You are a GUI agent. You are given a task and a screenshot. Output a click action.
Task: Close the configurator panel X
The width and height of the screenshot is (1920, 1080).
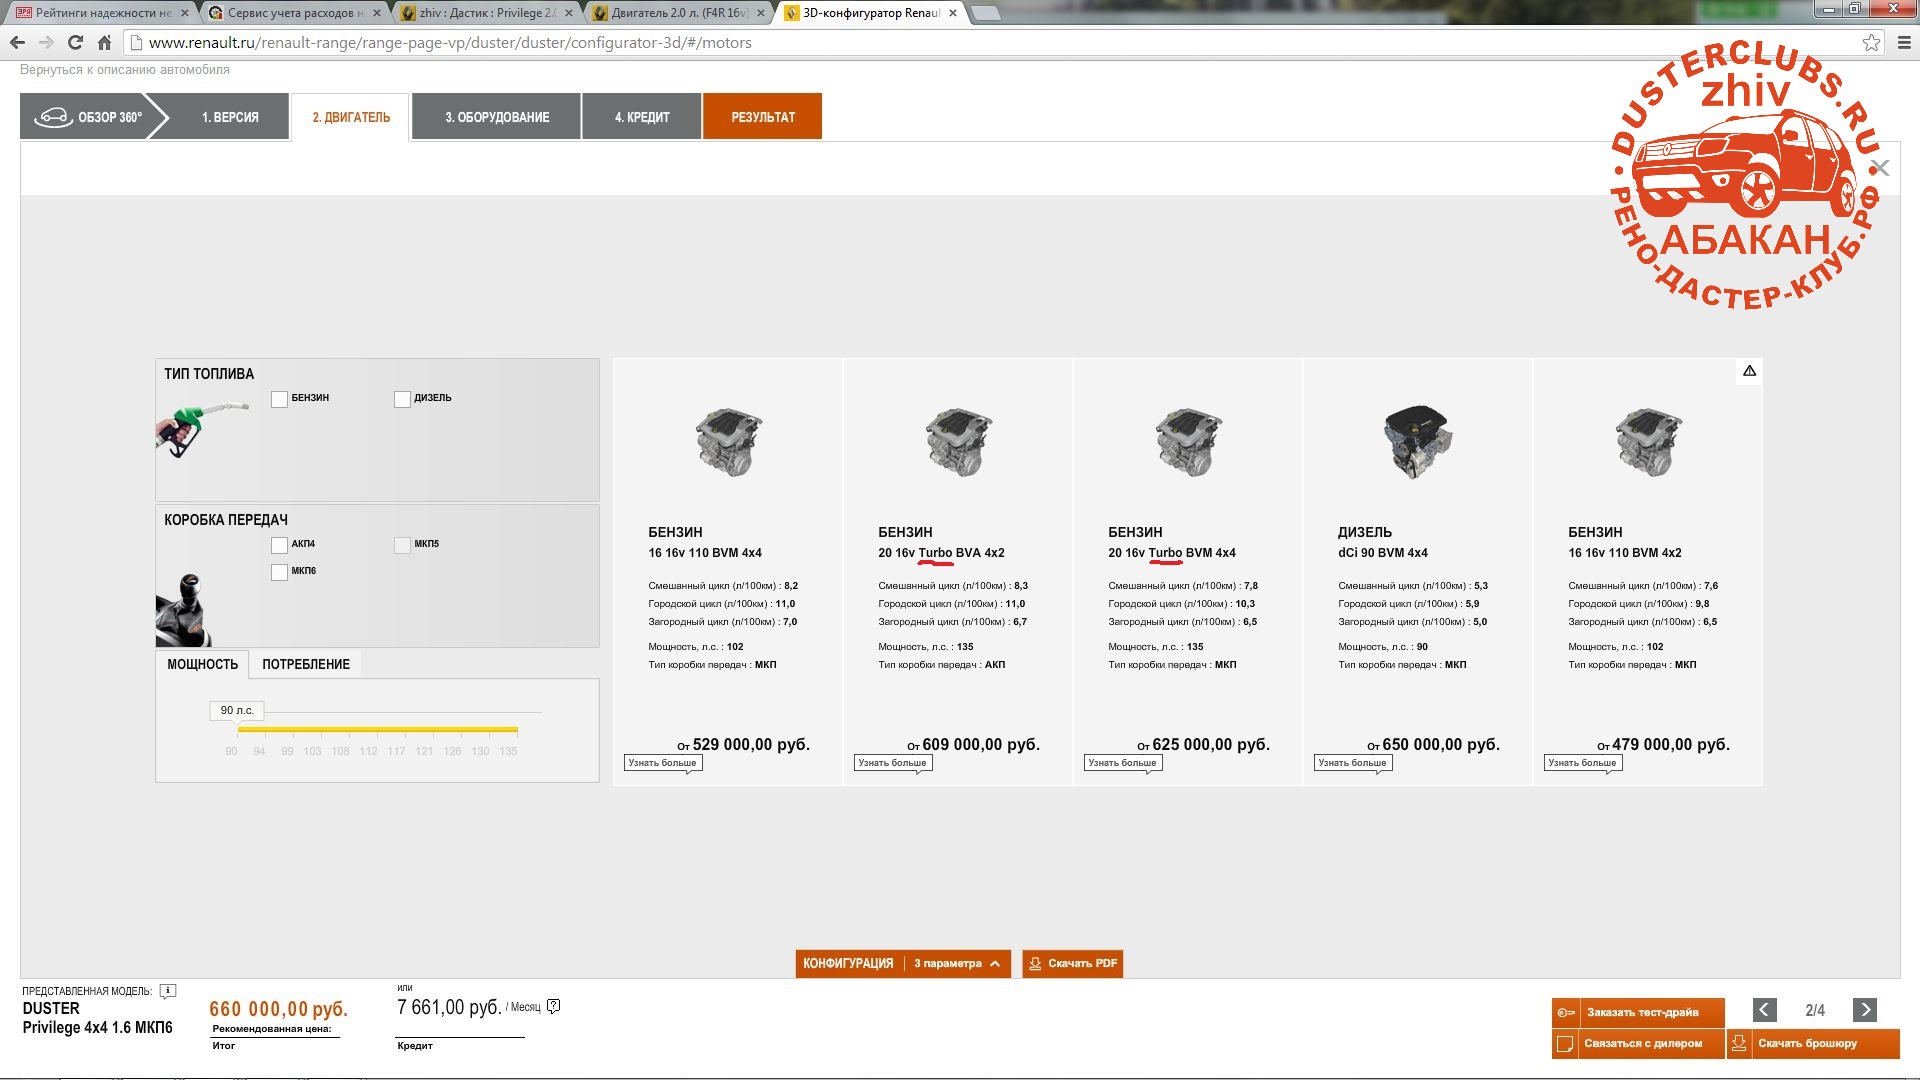1880,168
